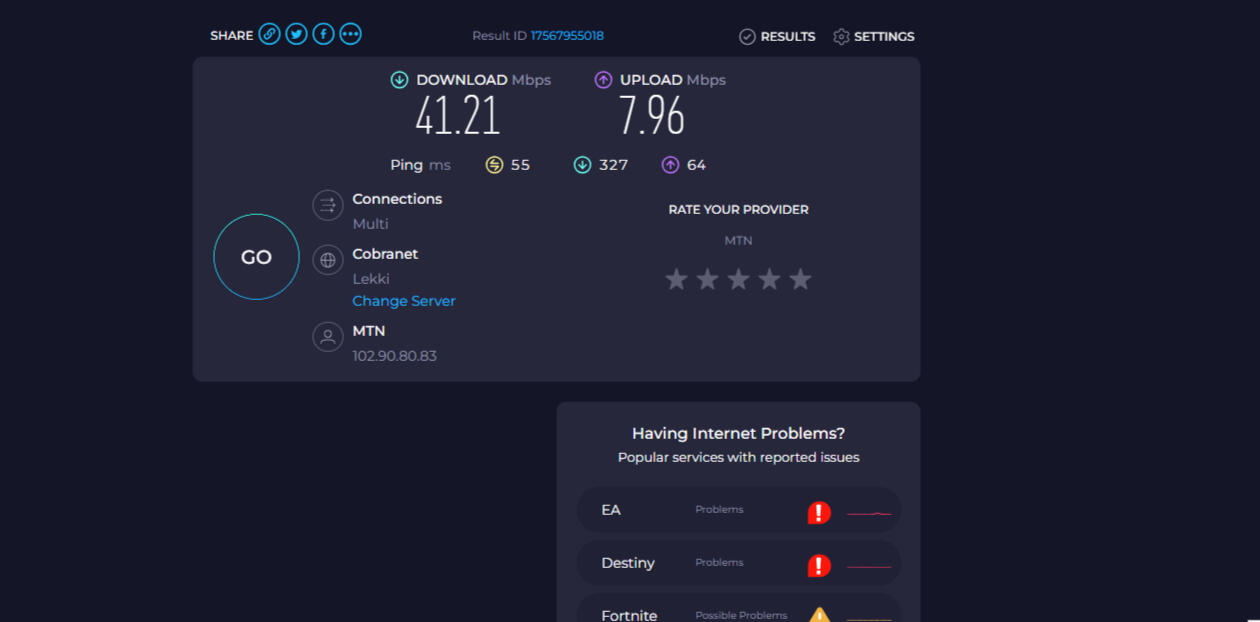Click the globe server icon
The image size is (1260, 622).
click(x=328, y=260)
